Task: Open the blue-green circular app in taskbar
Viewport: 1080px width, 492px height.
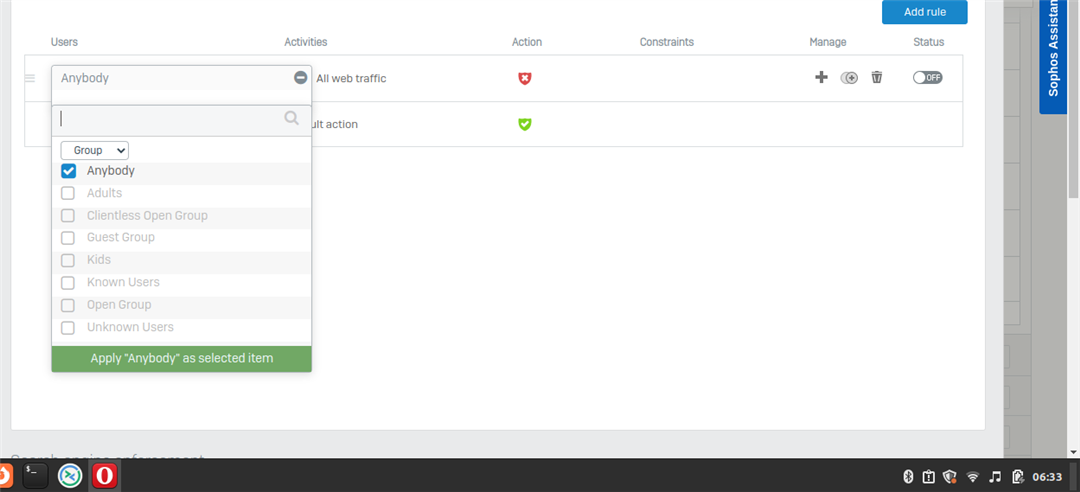Action: [70, 475]
